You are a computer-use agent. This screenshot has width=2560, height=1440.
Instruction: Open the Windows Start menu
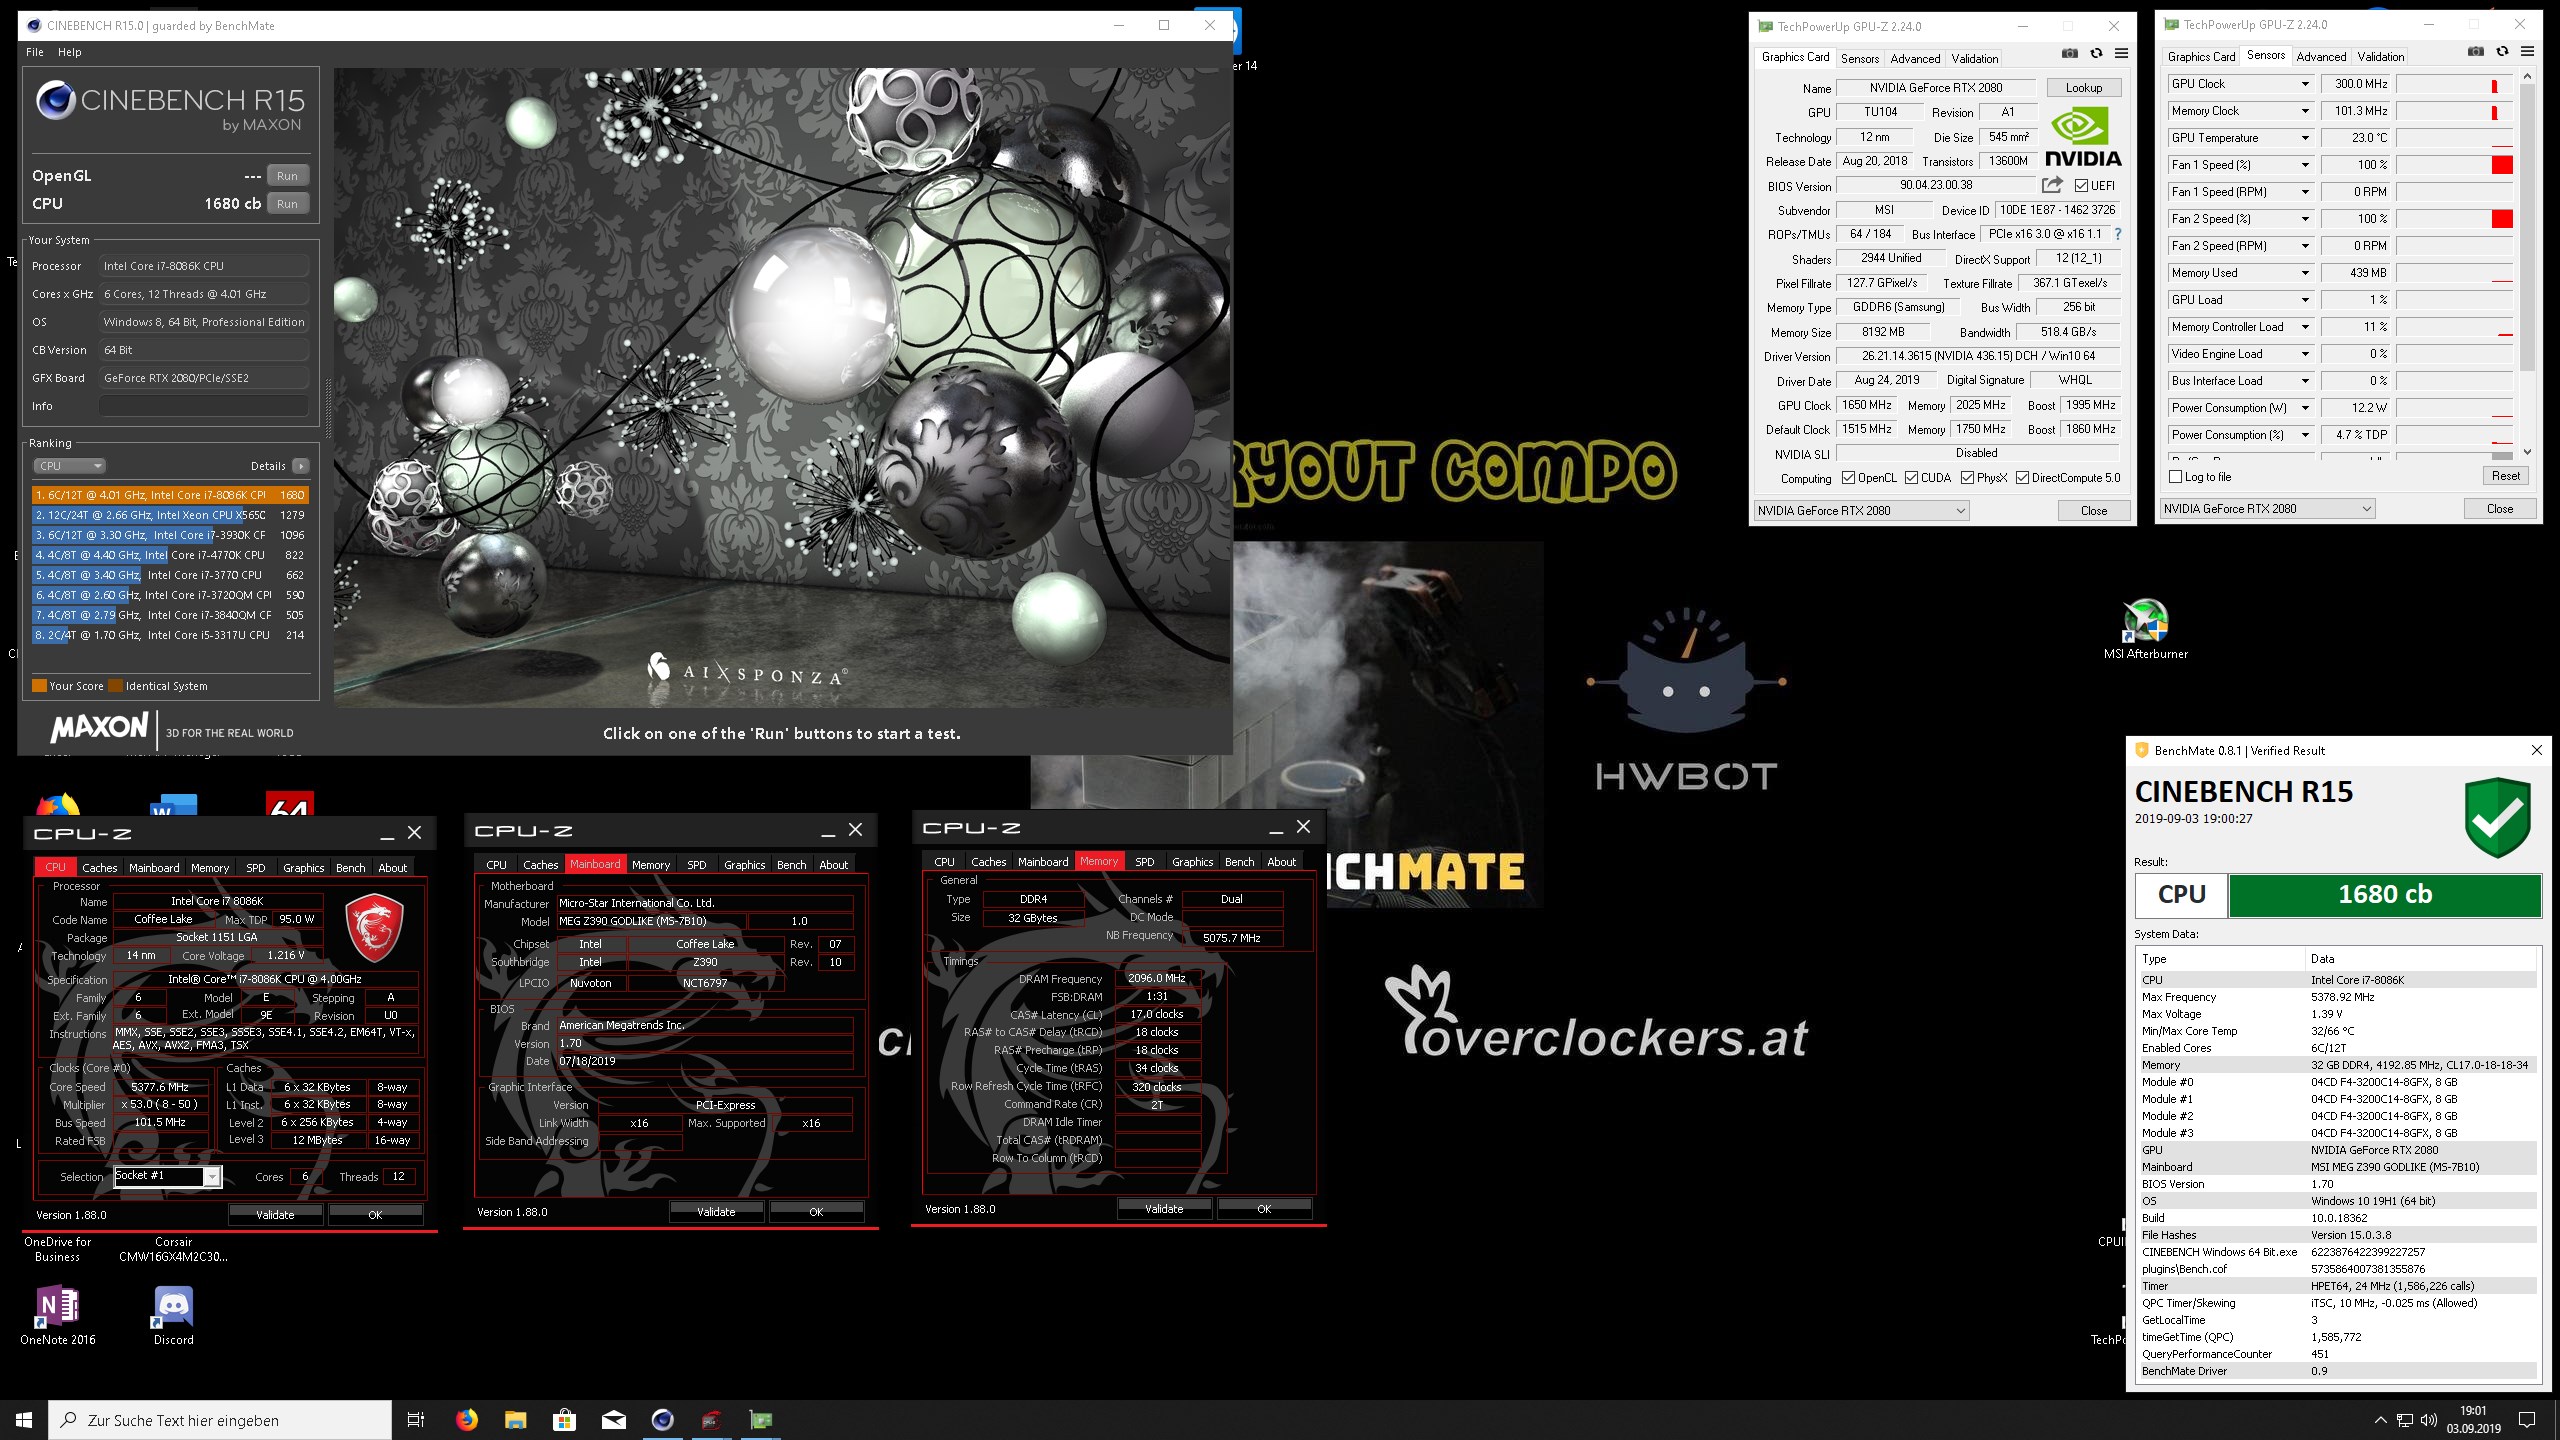pos(24,1420)
